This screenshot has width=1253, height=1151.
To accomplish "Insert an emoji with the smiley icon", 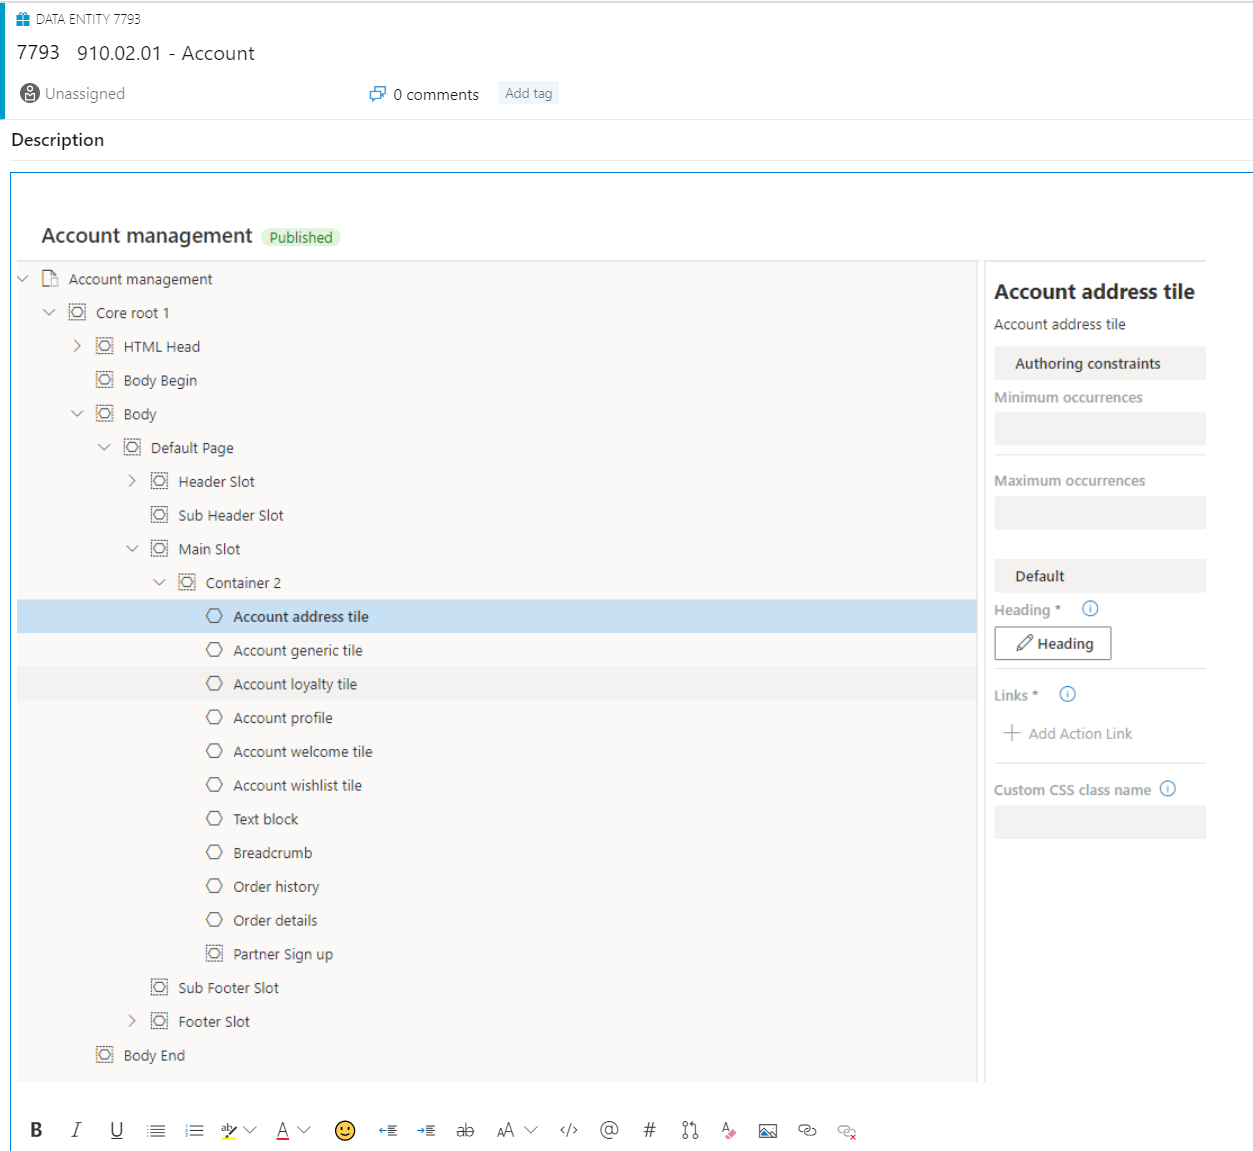I will click(x=345, y=1130).
